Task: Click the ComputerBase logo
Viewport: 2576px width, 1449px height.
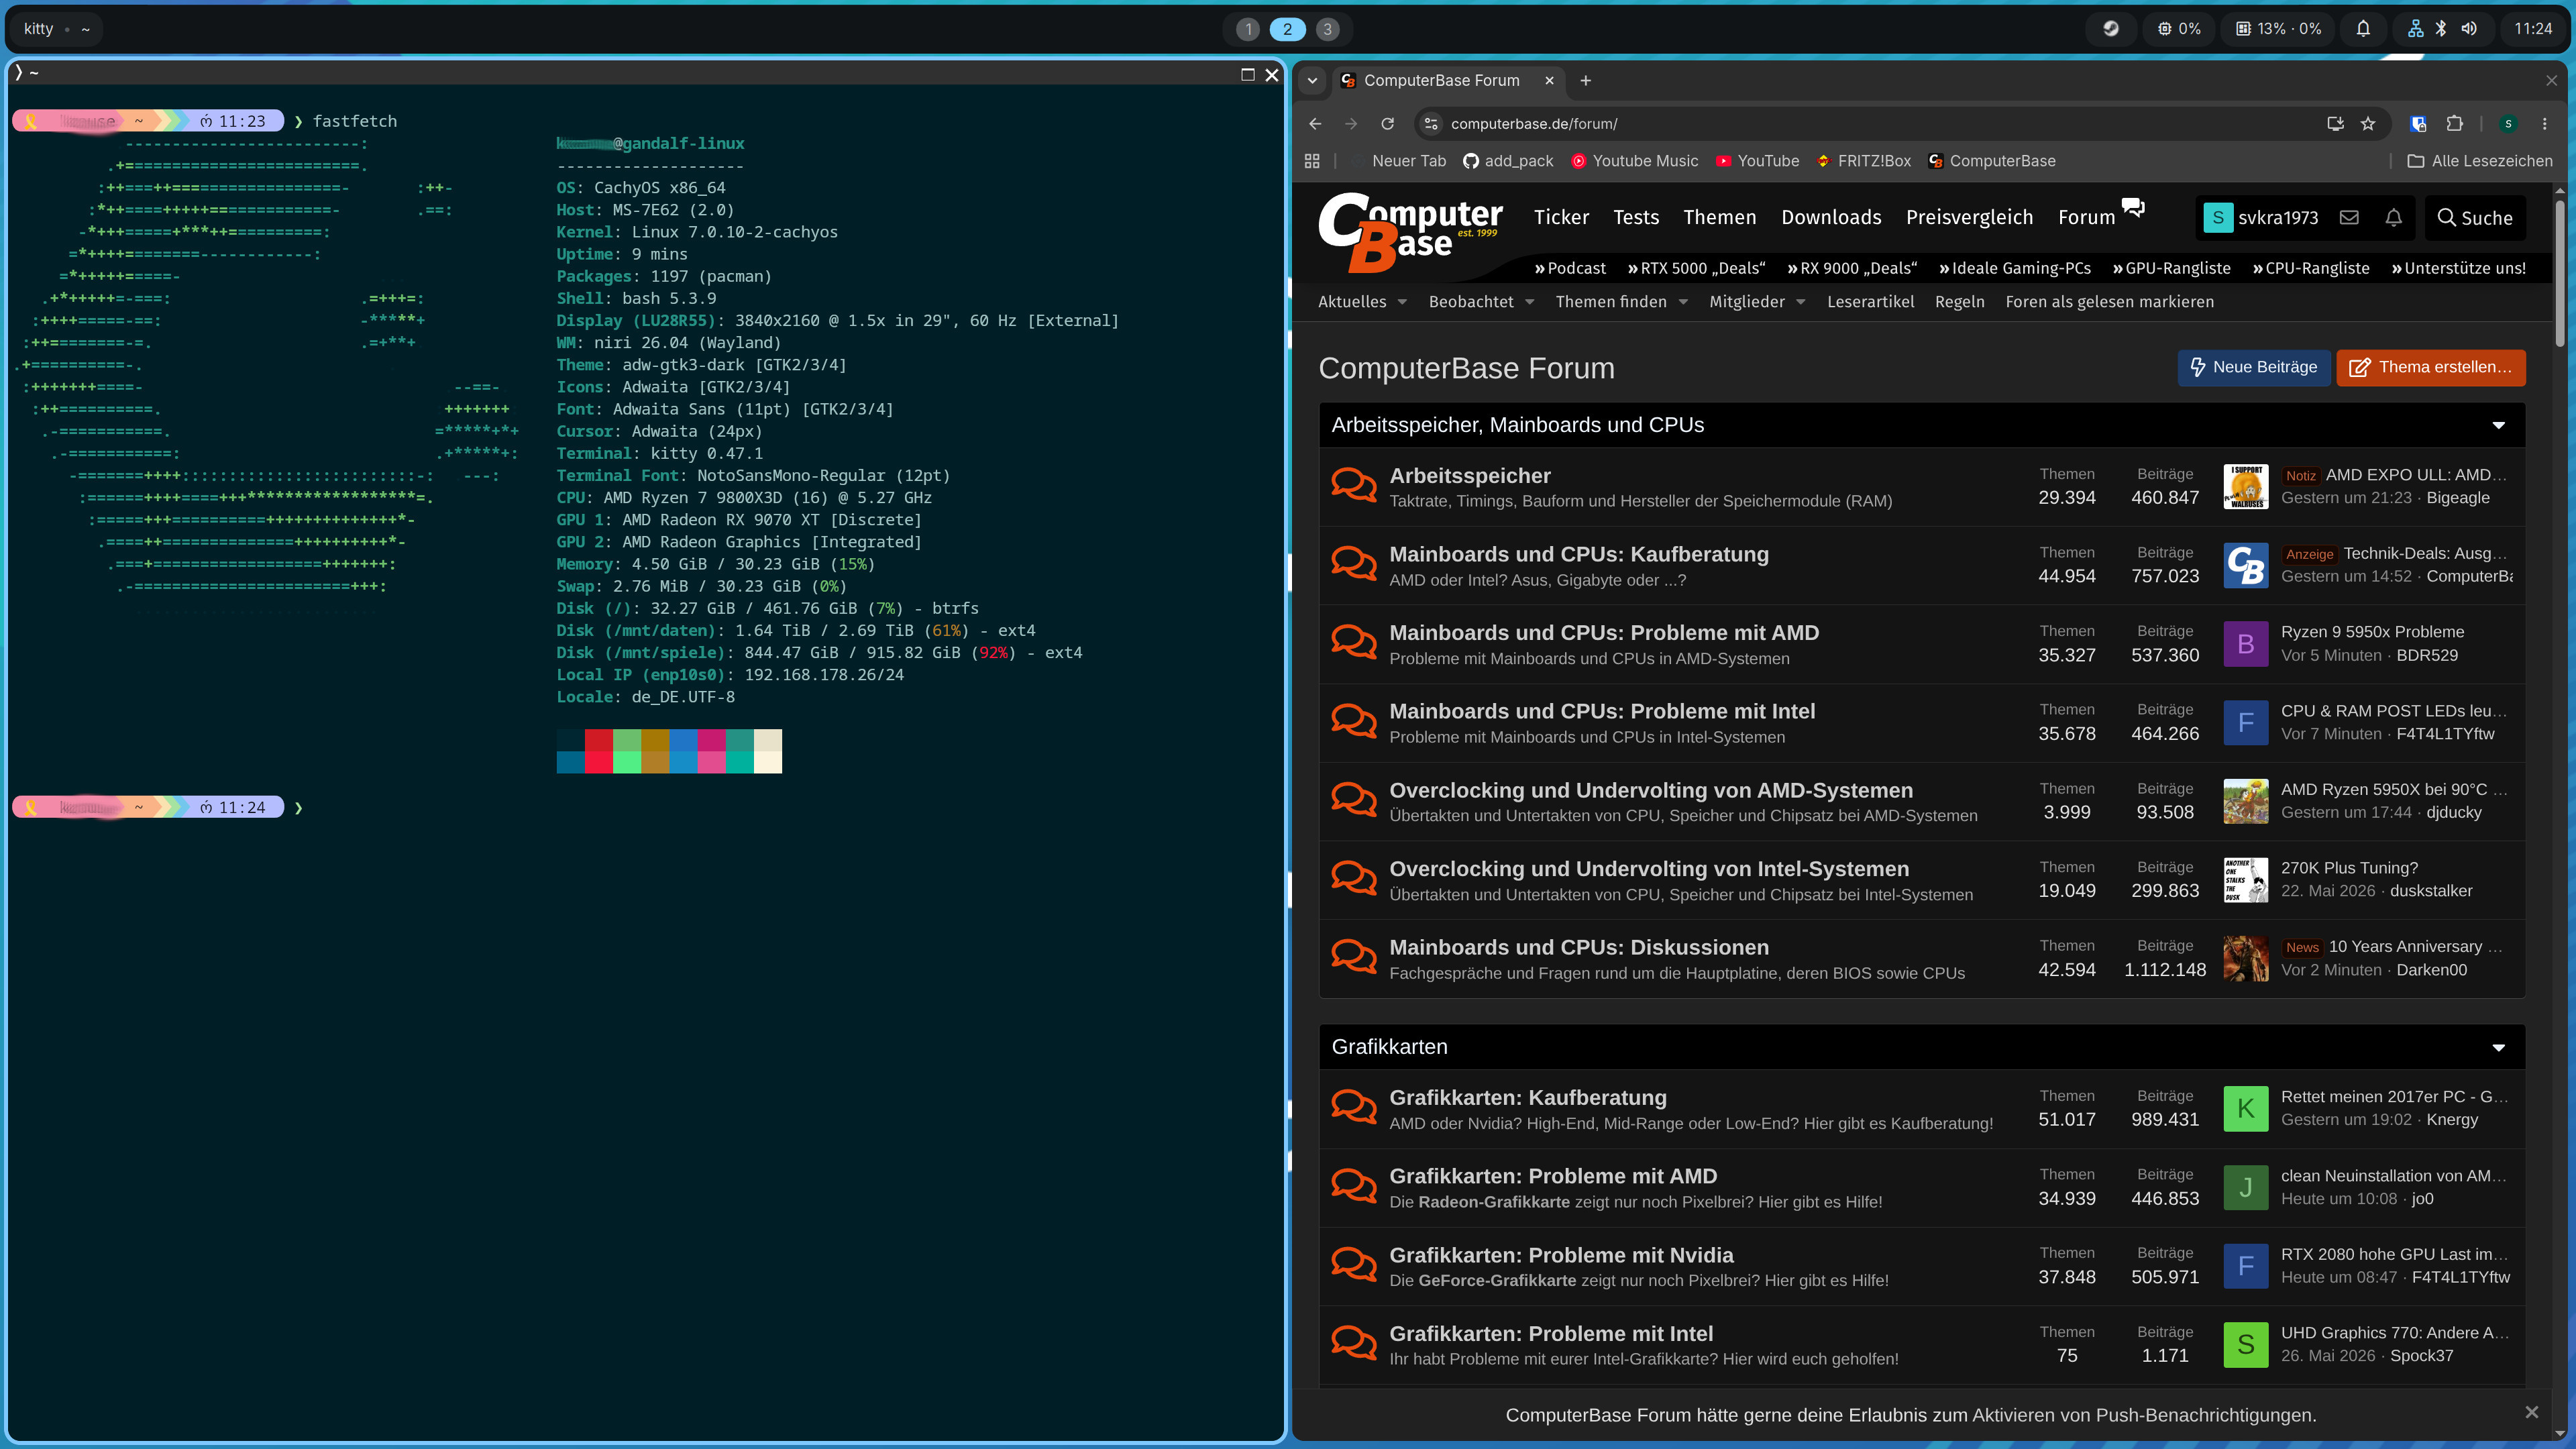Action: coord(1410,232)
